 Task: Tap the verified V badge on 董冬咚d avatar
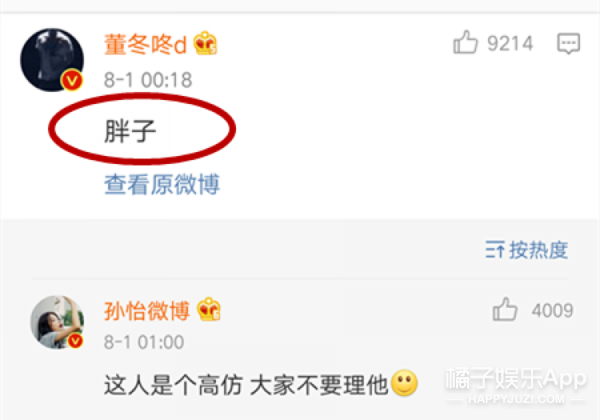[x=72, y=80]
